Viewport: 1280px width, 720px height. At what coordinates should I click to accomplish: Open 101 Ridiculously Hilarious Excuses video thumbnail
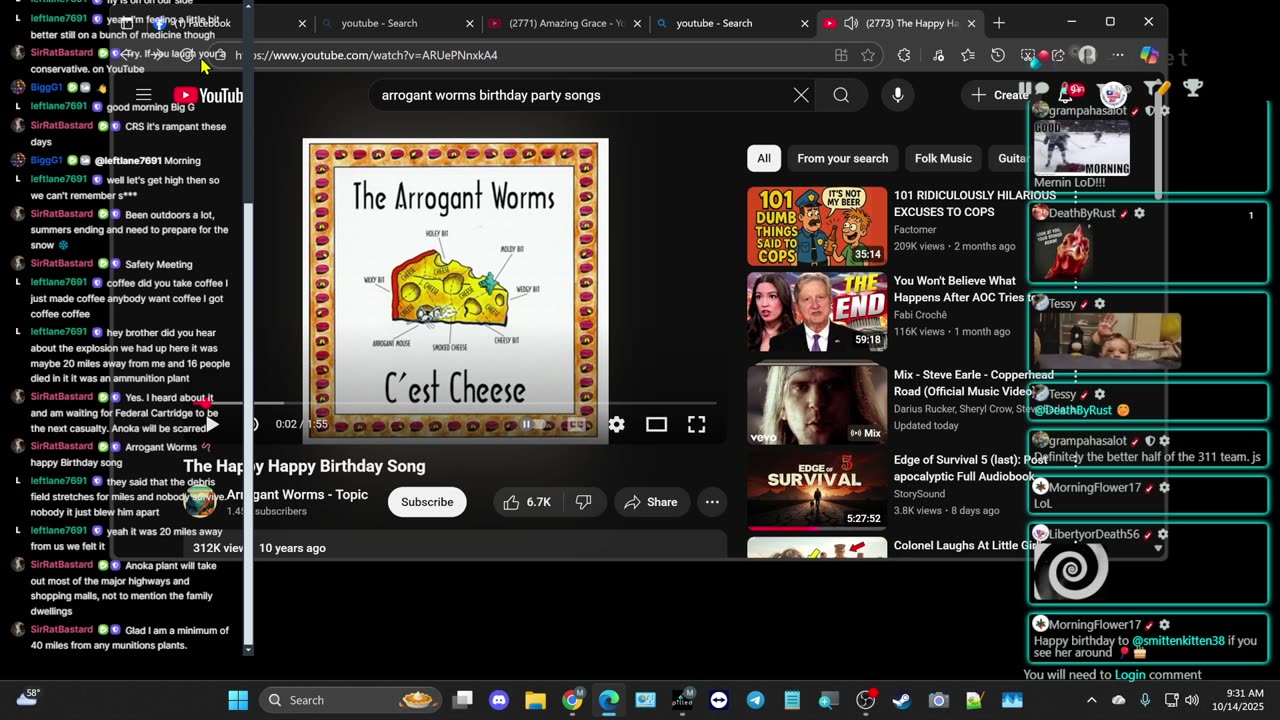click(x=817, y=226)
